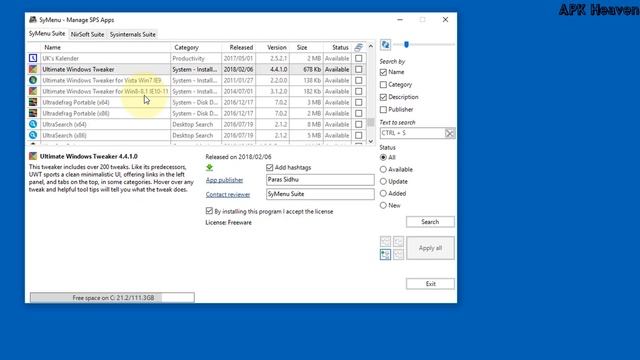
Task: Click the SyMenu Suite reviewer text field
Action: [320, 194]
